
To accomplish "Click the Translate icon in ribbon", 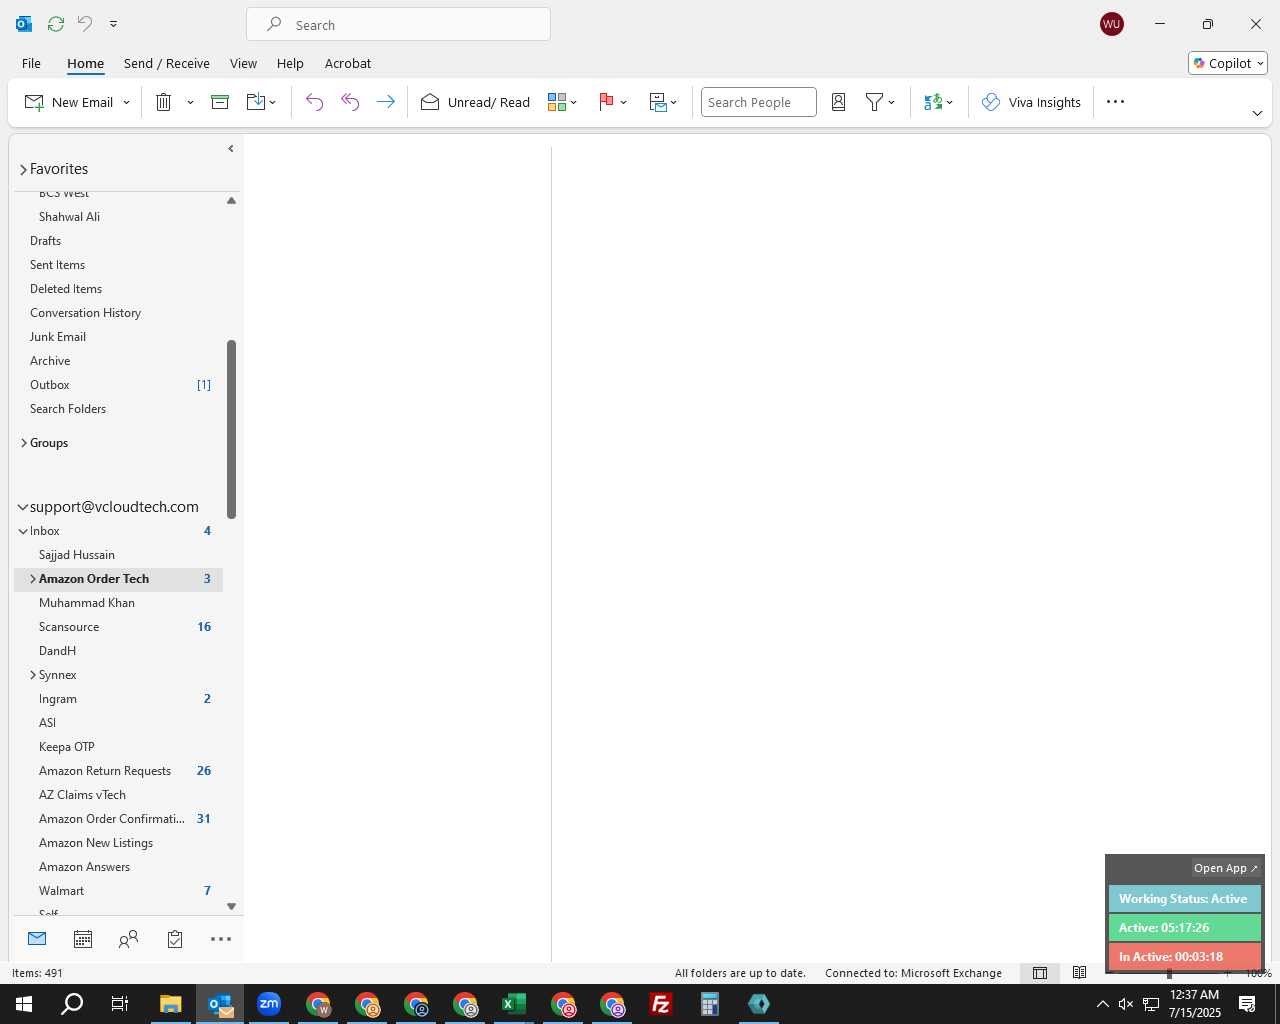I will pyautogui.click(x=933, y=102).
